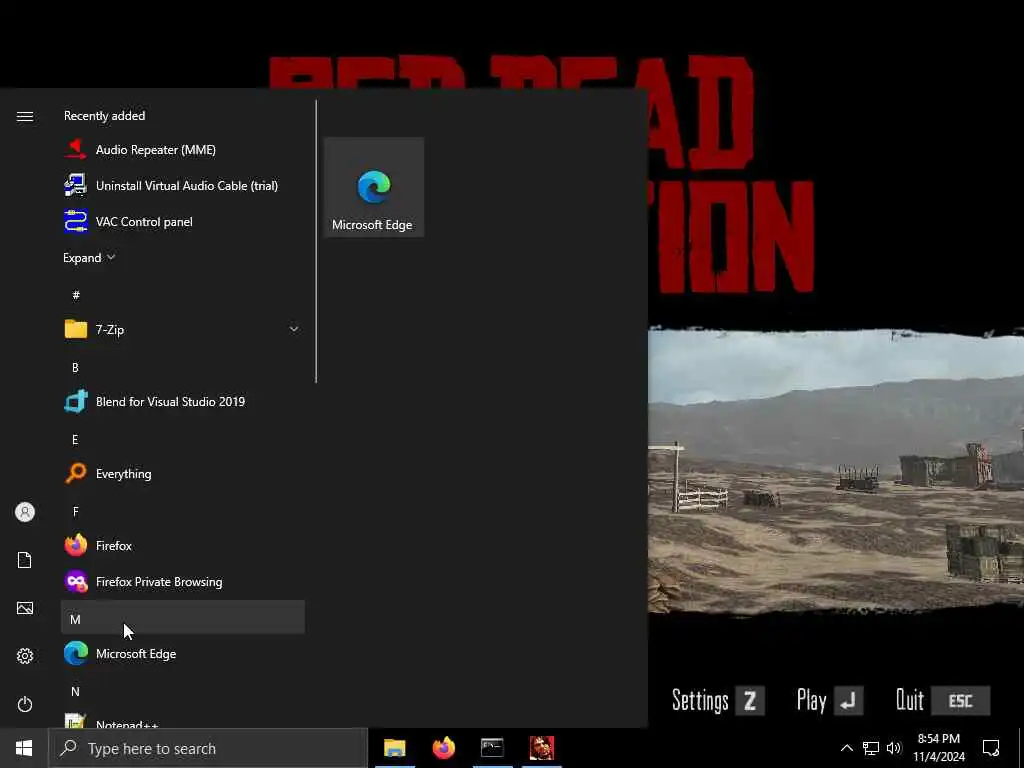Viewport: 1024px width, 768px height.
Task: Launch Blend for Visual Studio 2019
Action: coord(183,401)
